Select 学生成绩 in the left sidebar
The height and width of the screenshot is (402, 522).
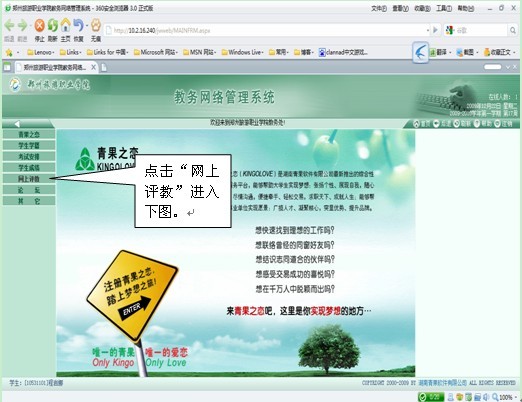coord(29,168)
